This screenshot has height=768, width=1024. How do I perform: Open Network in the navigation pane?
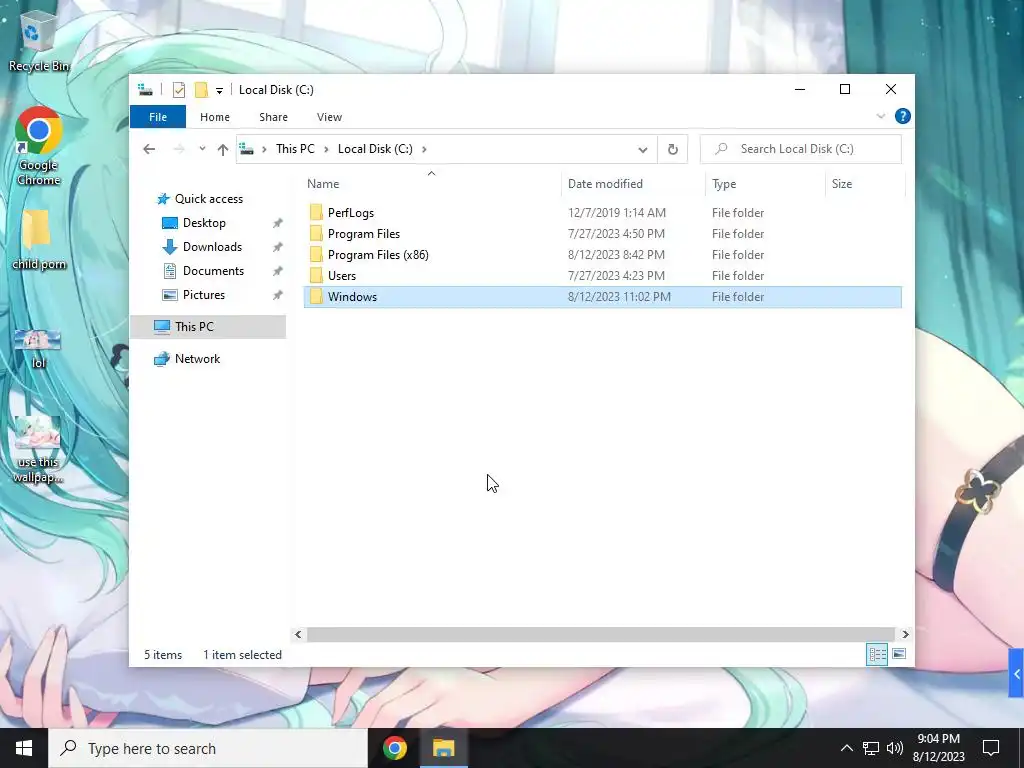click(197, 359)
